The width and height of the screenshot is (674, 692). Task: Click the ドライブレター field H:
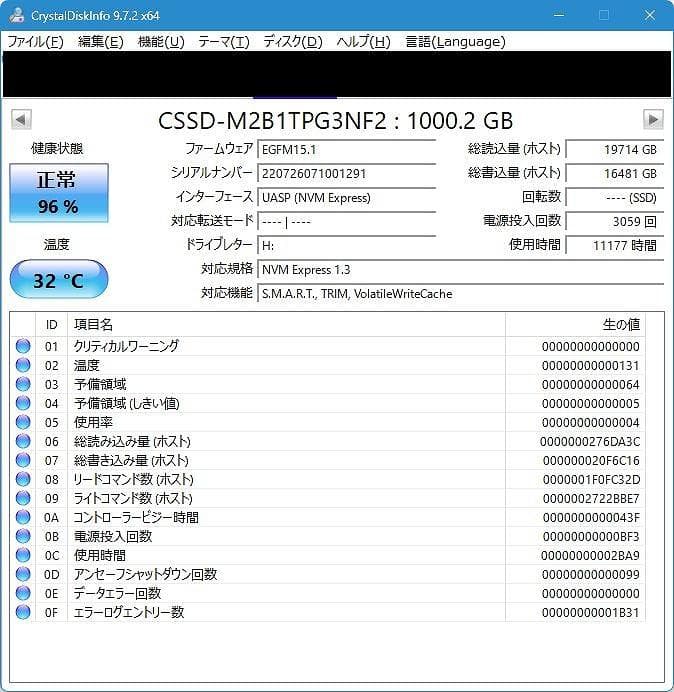[346, 245]
